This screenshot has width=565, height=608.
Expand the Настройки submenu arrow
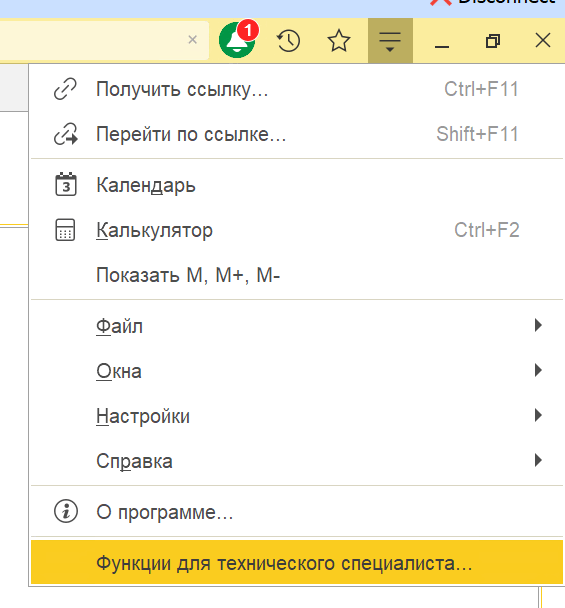click(x=538, y=415)
